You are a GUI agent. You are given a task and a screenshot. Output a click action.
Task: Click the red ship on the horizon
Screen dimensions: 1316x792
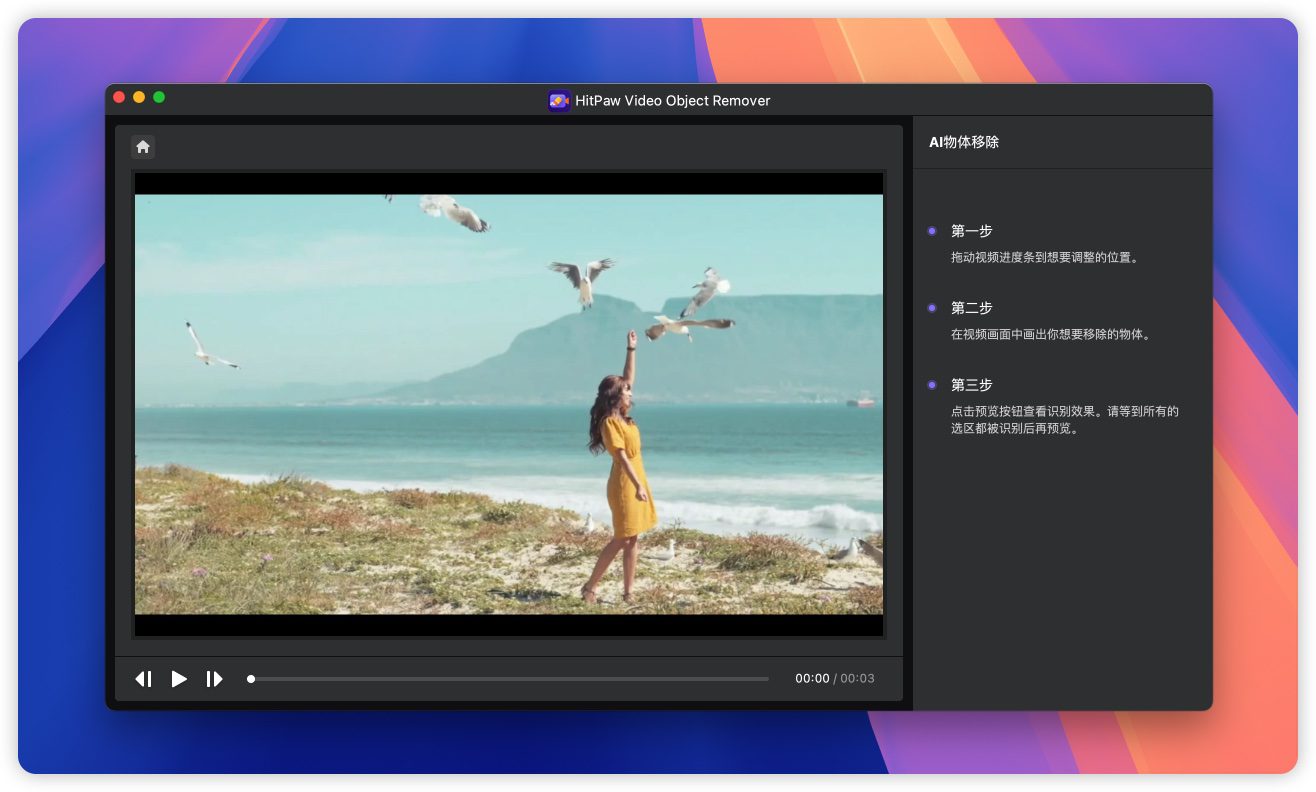(x=860, y=401)
